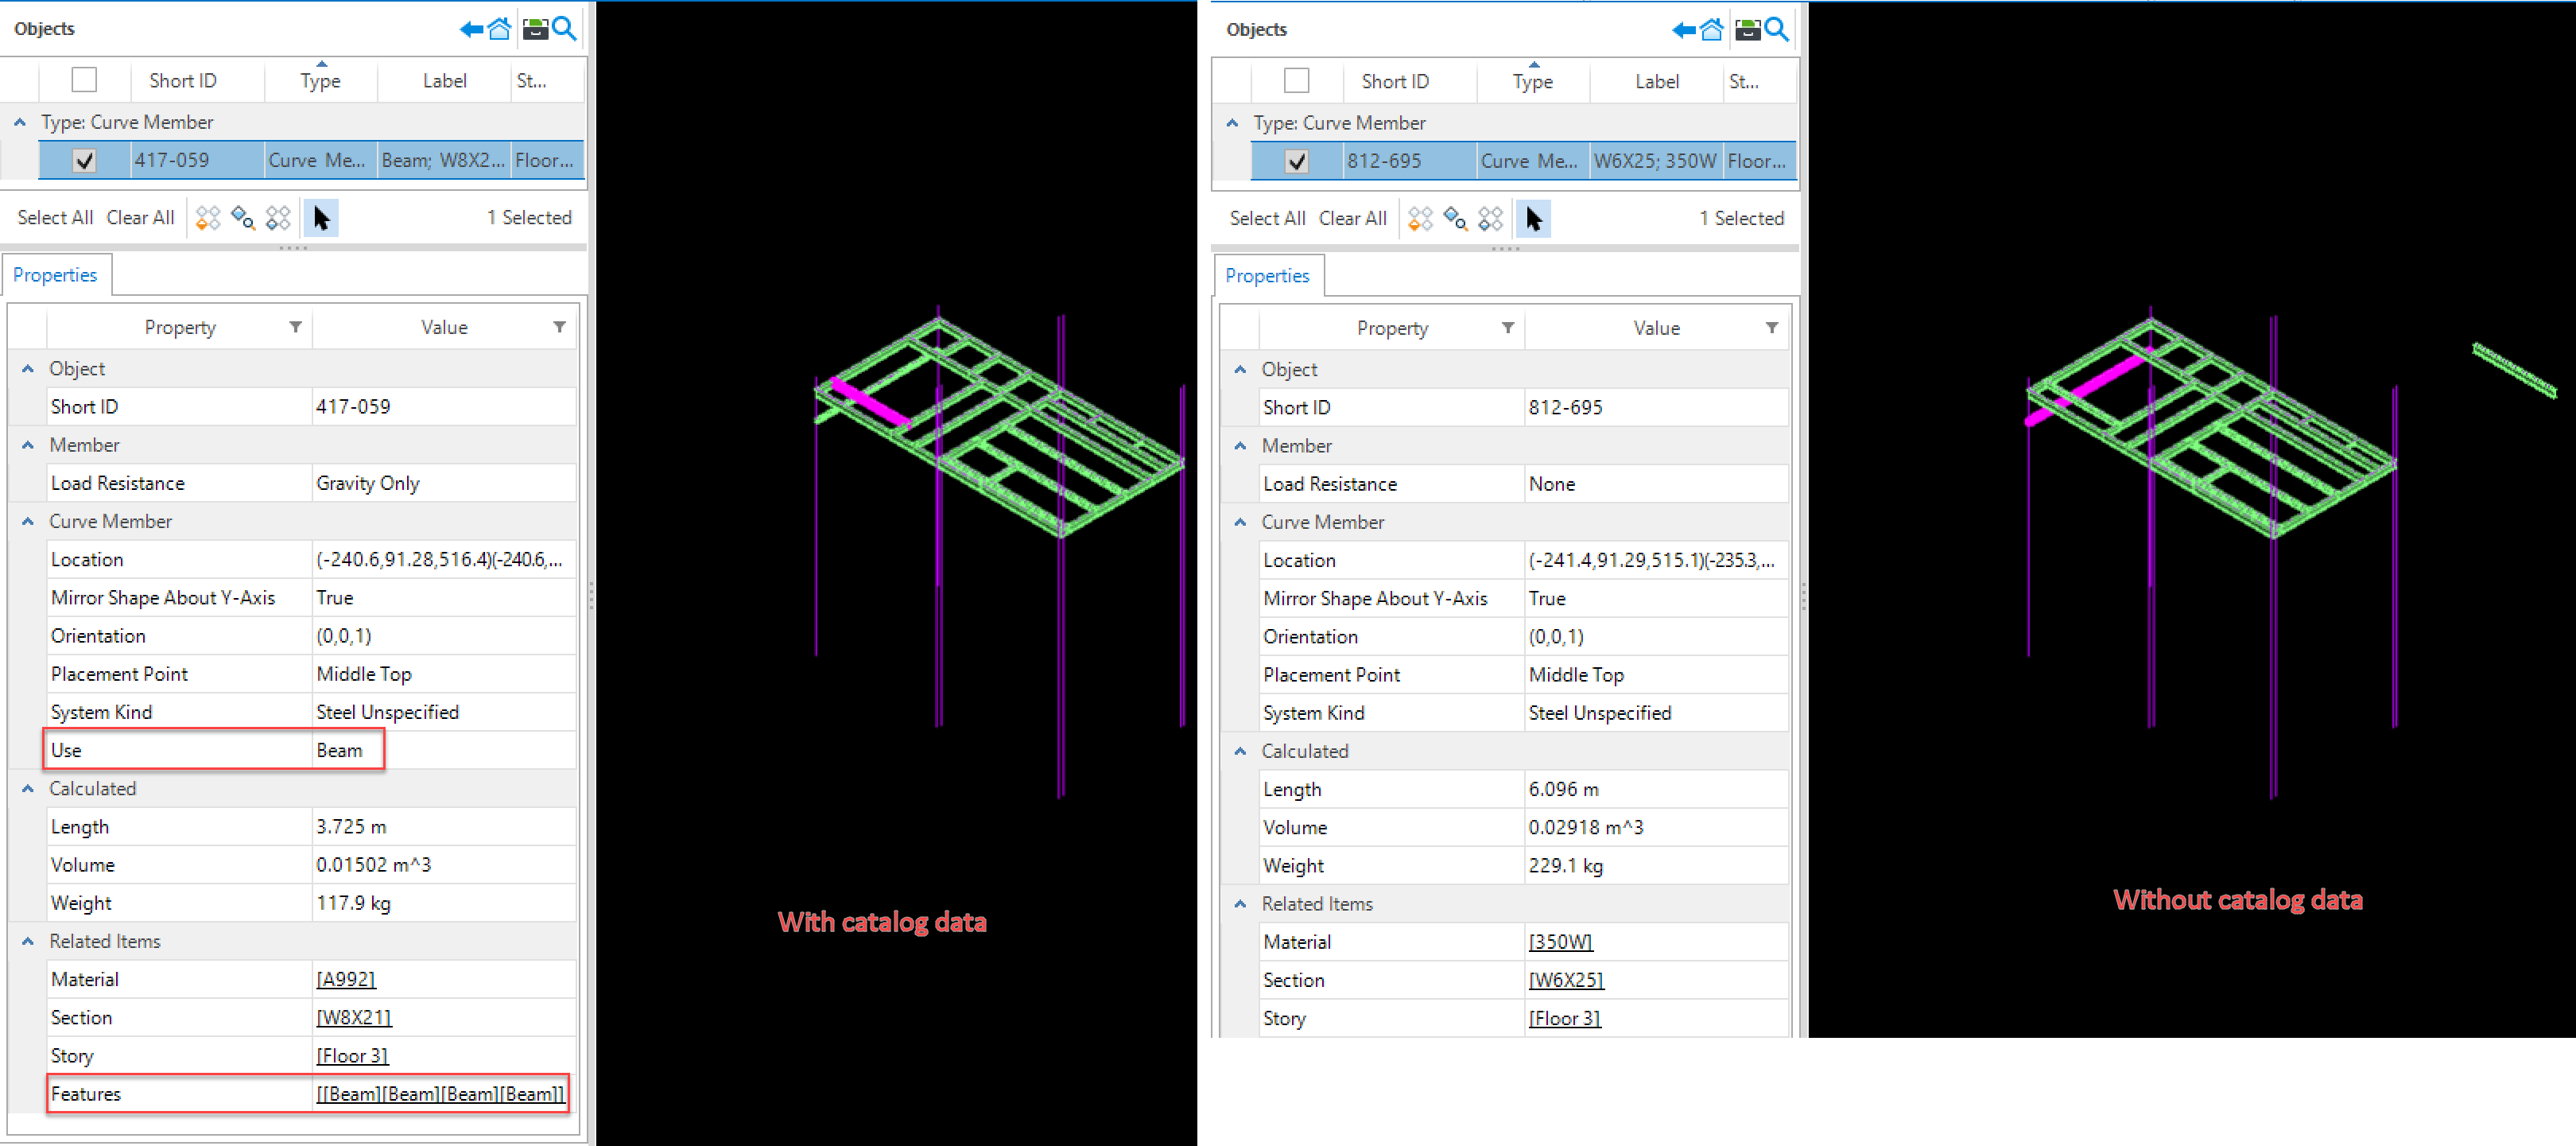2576x1146 pixels.
Task: Tick the header checkbox above row 812-695
Action: pyautogui.click(x=1296, y=81)
